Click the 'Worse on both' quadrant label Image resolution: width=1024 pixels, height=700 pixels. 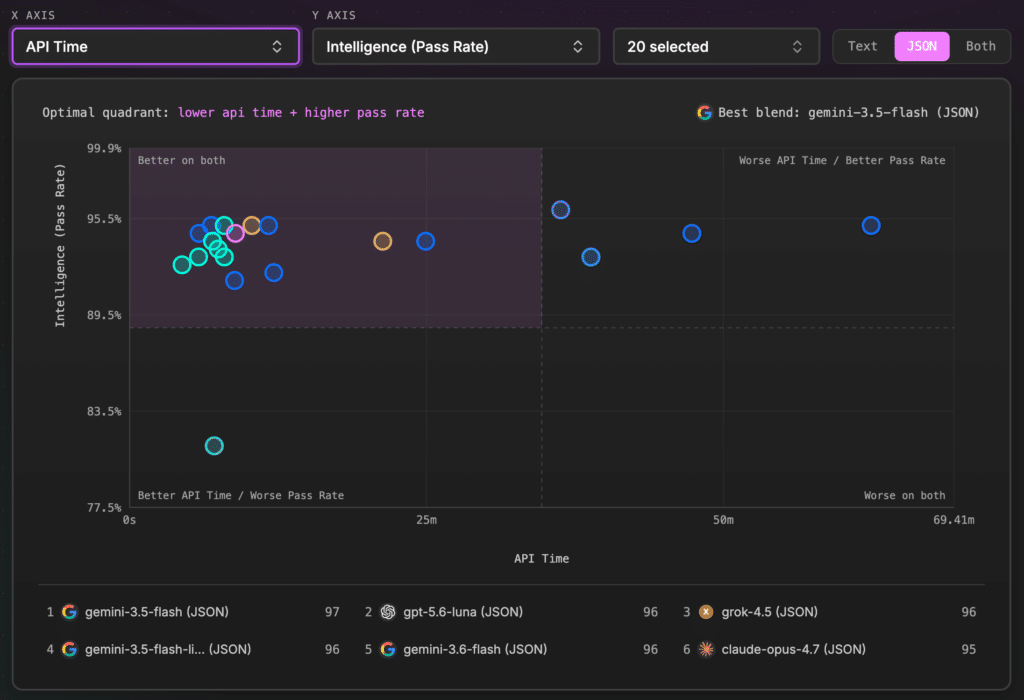(x=904, y=496)
